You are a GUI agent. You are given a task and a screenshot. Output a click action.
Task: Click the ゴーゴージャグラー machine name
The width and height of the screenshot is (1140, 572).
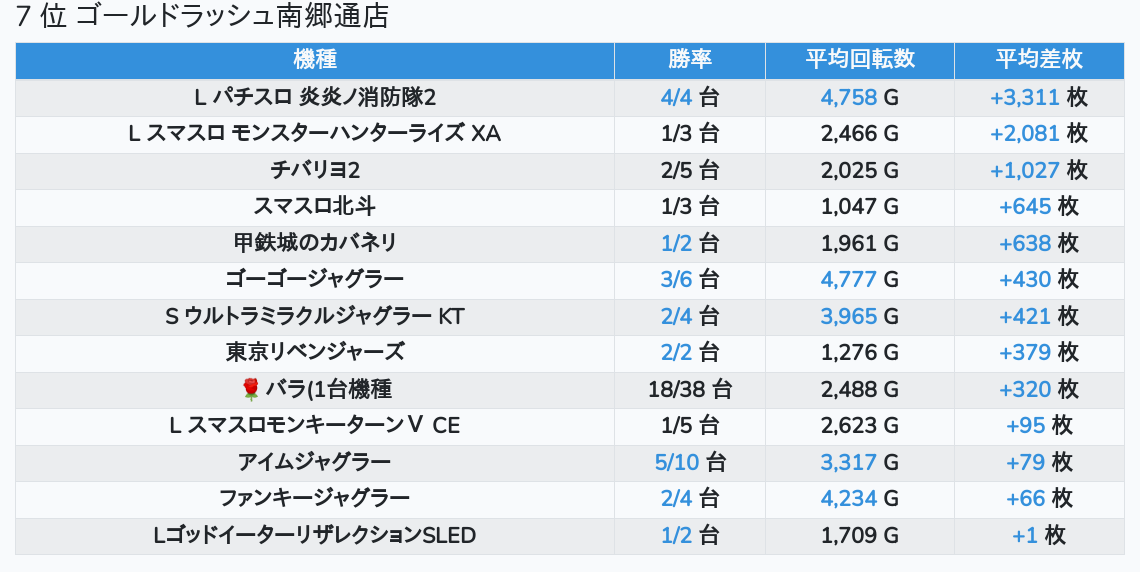315,279
